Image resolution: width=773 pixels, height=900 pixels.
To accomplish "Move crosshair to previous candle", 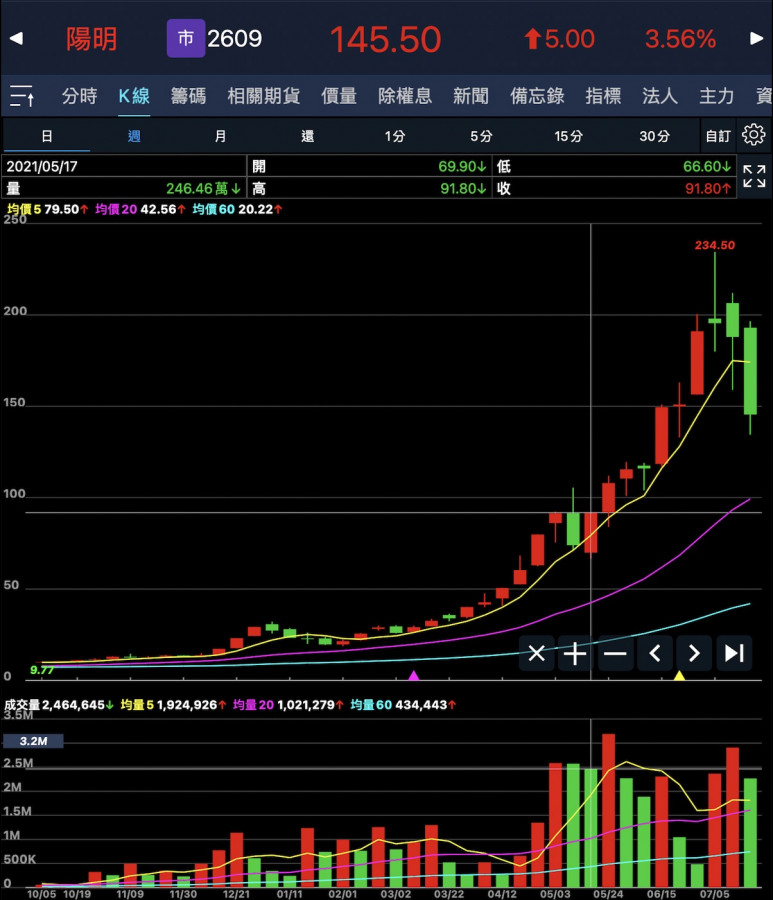I will click(655, 654).
